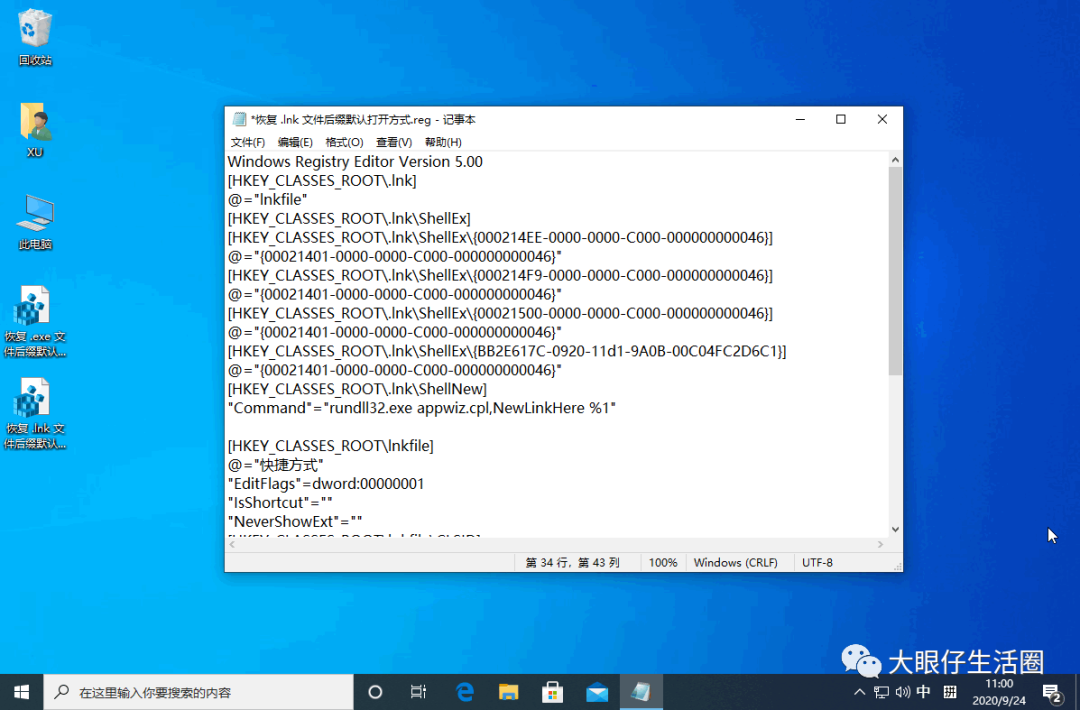Click the line [HKEY_CLASSES_ROOT\.lnk\ShellEx]
The image size is (1080, 710).
[x=349, y=218]
